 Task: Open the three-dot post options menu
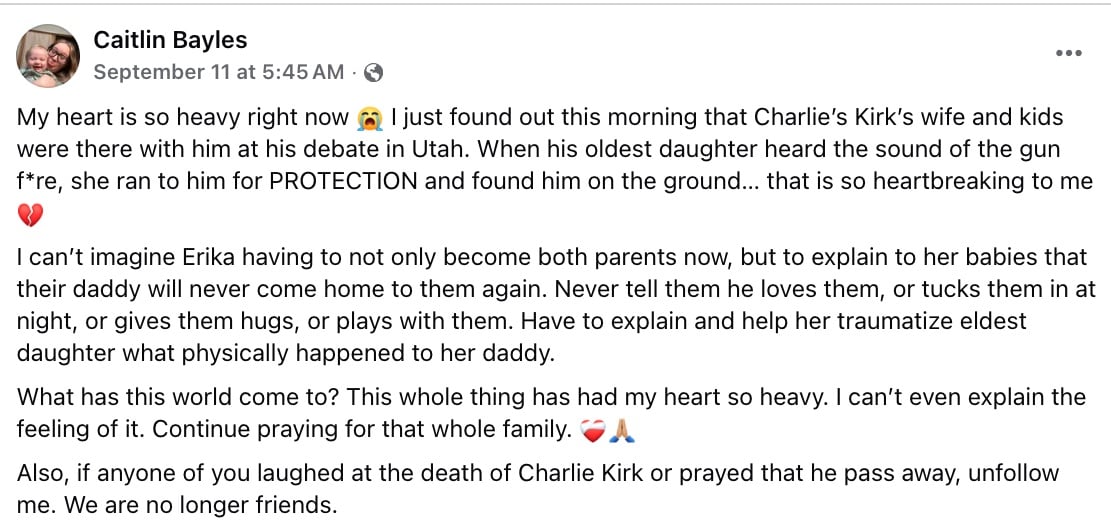pyautogui.click(x=1068, y=53)
